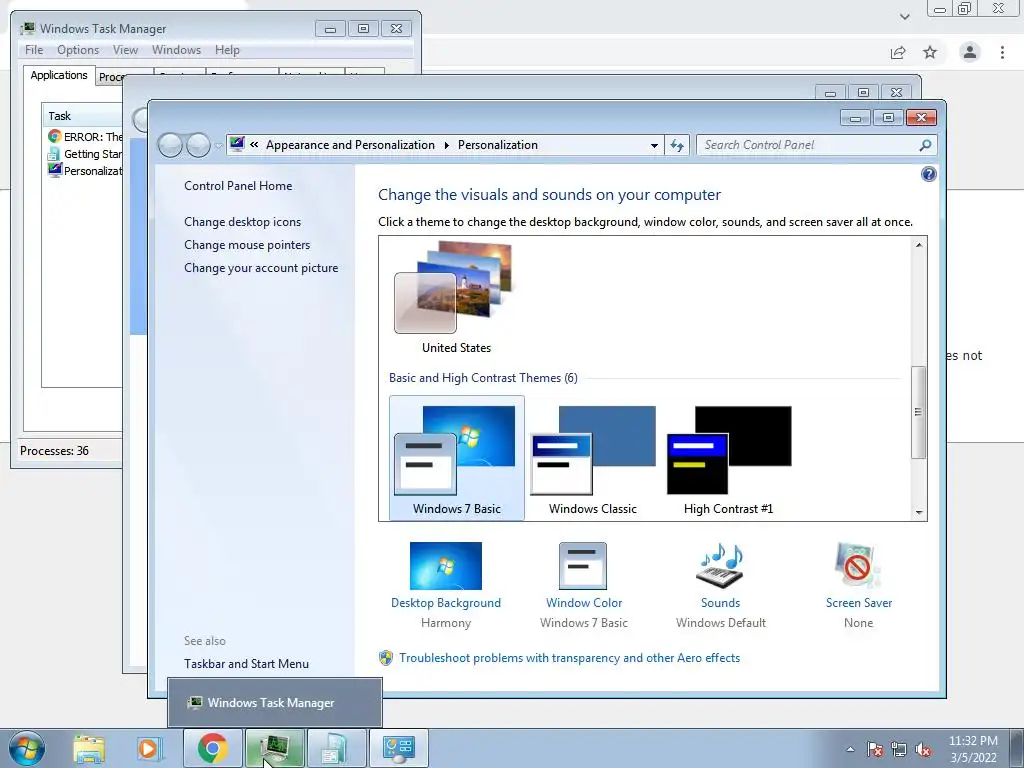Click the Back arrow in Personalization window

click(170, 145)
